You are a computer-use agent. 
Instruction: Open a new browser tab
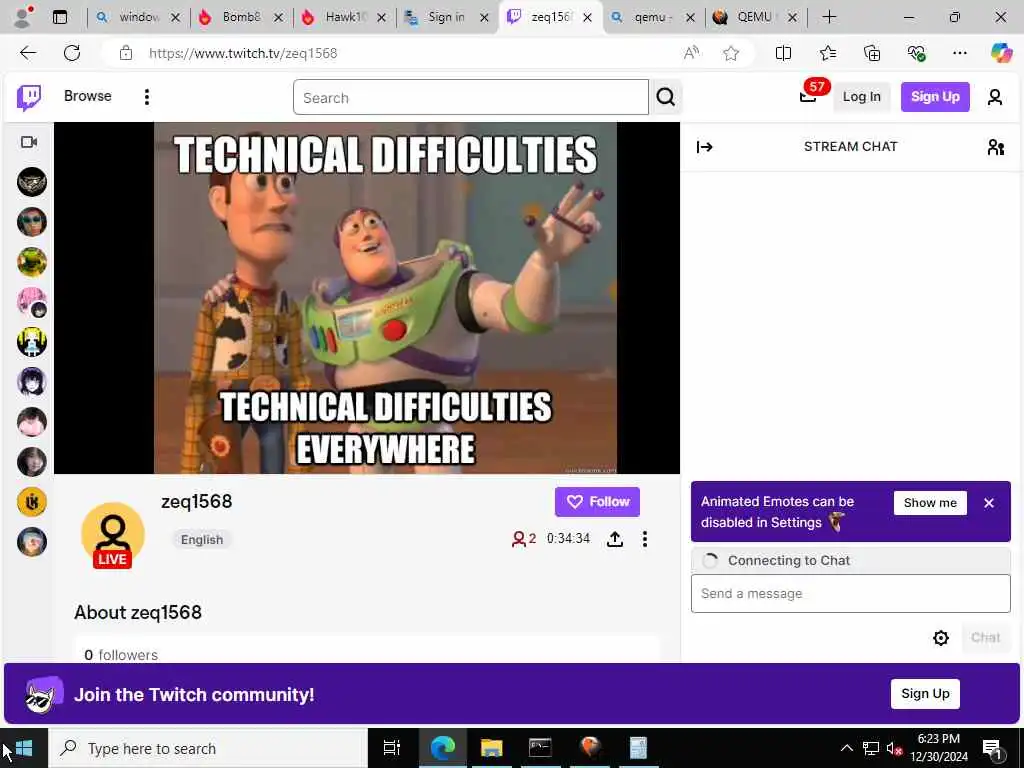pos(829,17)
